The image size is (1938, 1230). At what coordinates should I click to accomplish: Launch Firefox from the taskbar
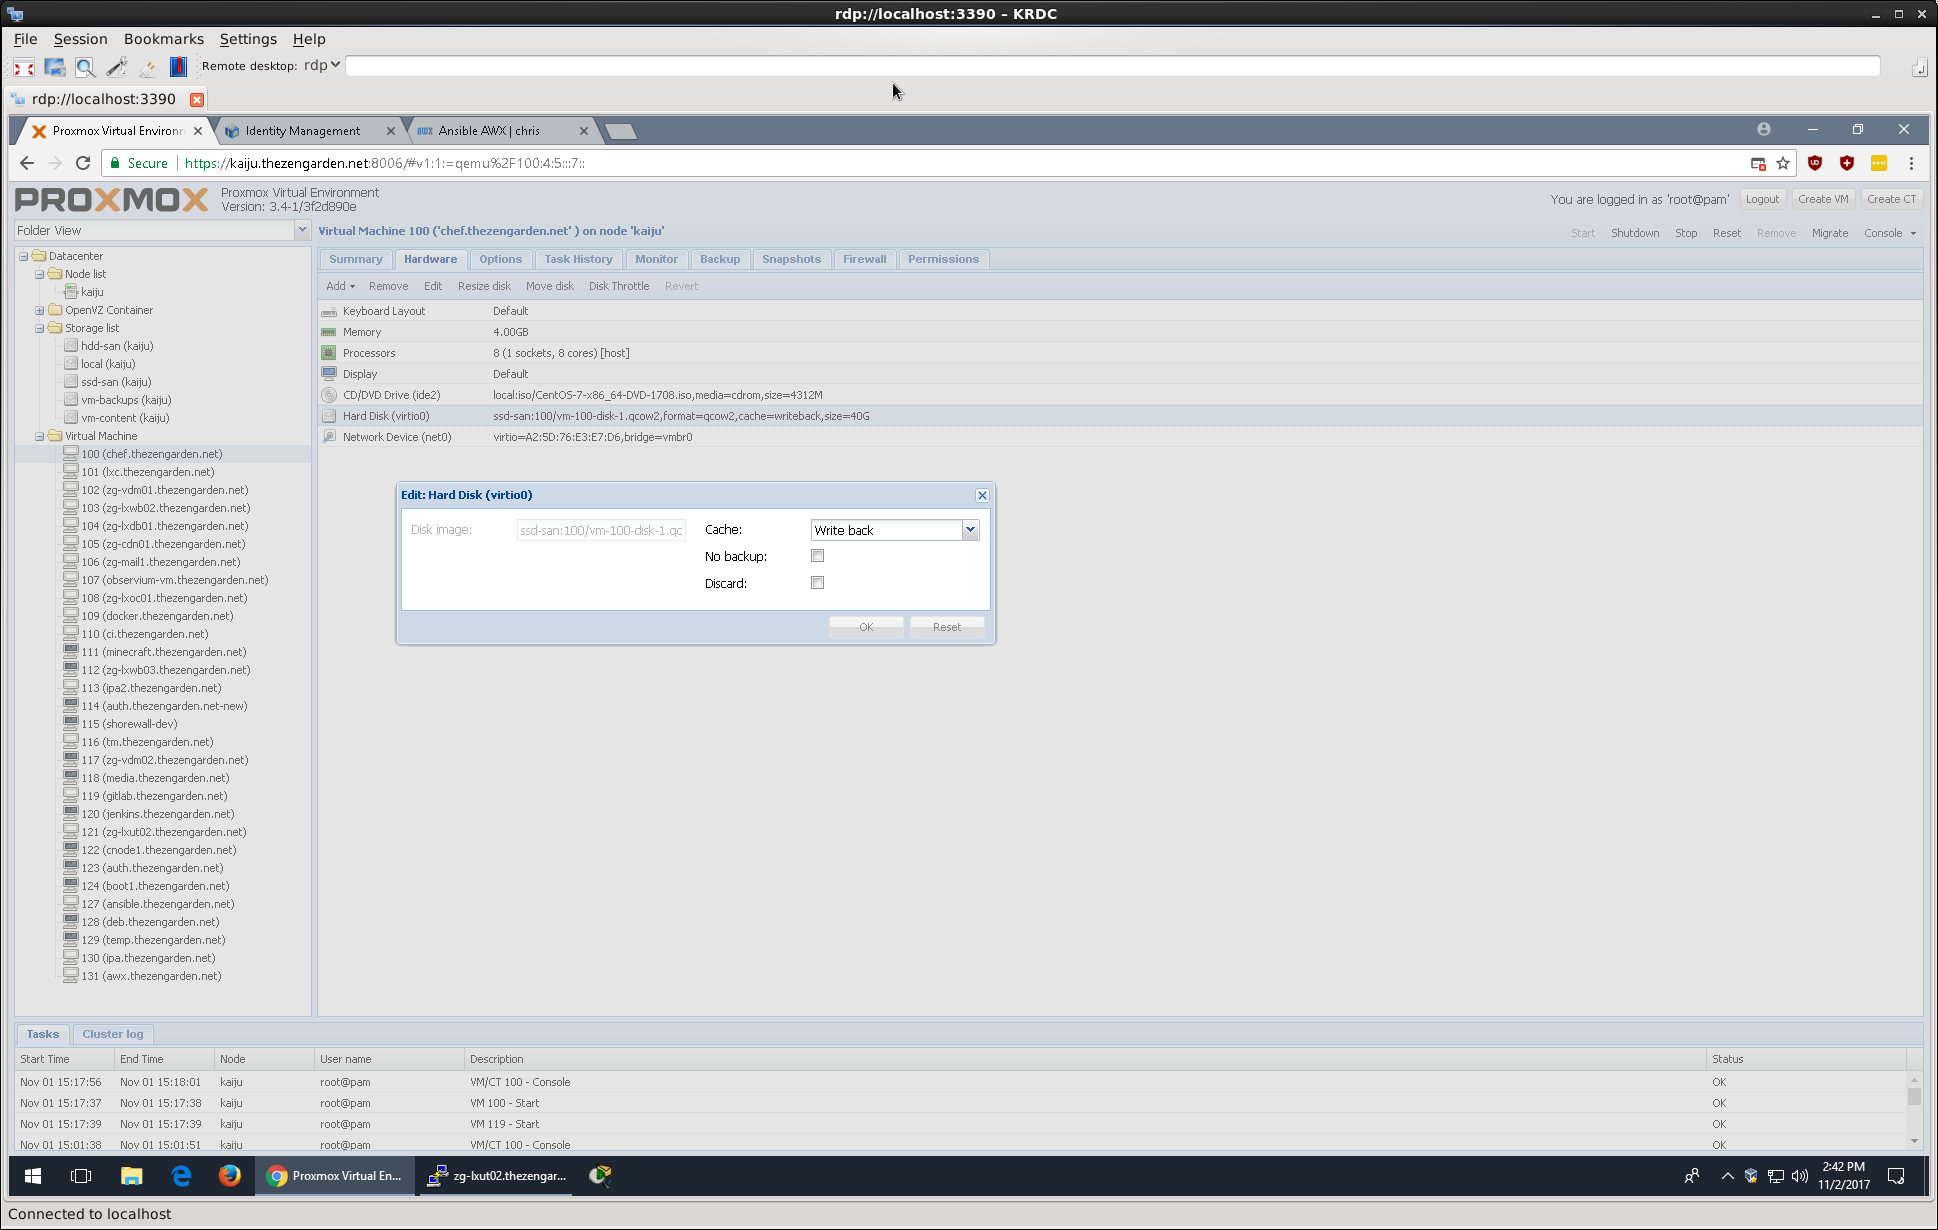point(230,1176)
